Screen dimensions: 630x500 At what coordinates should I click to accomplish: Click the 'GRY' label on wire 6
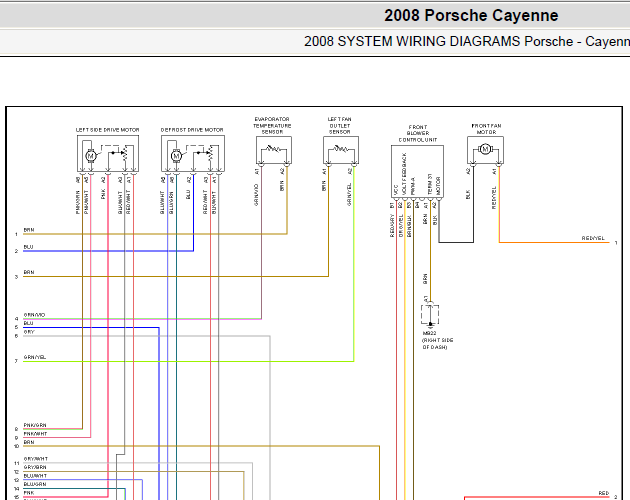pyautogui.click(x=29, y=332)
